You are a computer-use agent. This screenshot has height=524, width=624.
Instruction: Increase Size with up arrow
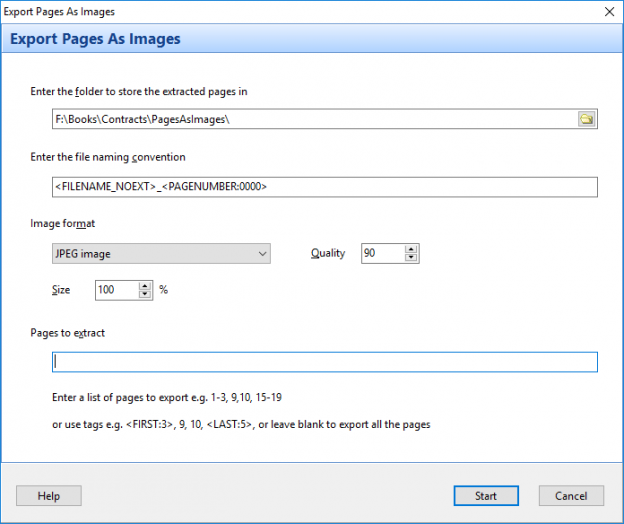145,286
